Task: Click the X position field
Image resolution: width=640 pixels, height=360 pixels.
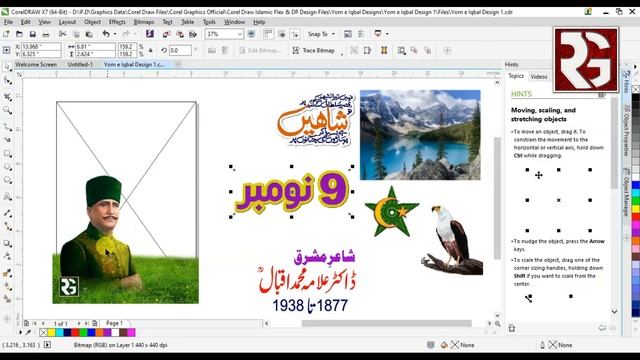Action: coord(41,47)
